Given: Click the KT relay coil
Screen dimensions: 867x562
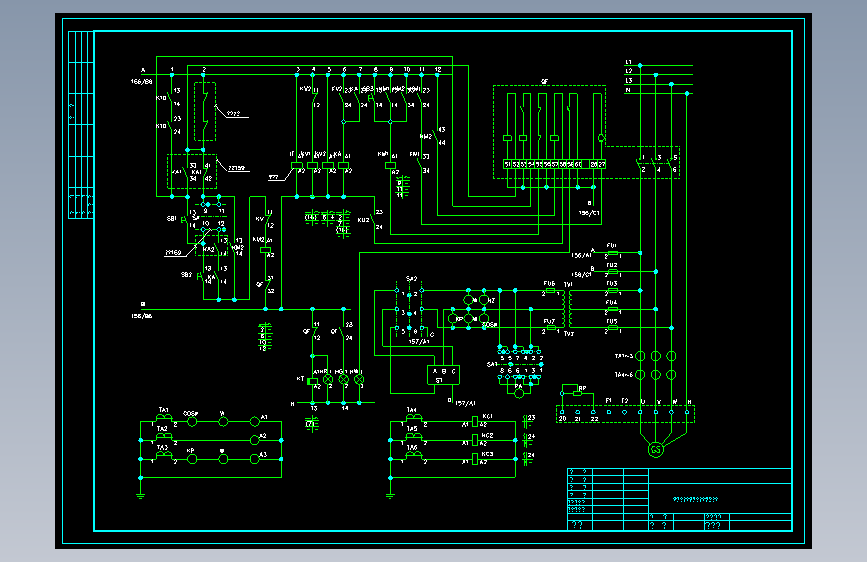Looking at the screenshot, I should click(312, 381).
